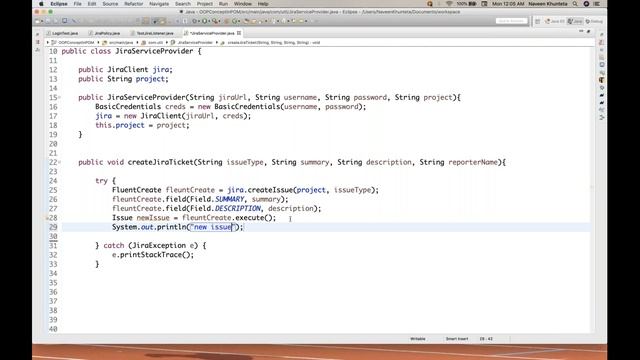Image resolution: width=640 pixels, height=360 pixels.
Task: Switch to the JiraPolicy.java tab
Action: tap(104, 33)
